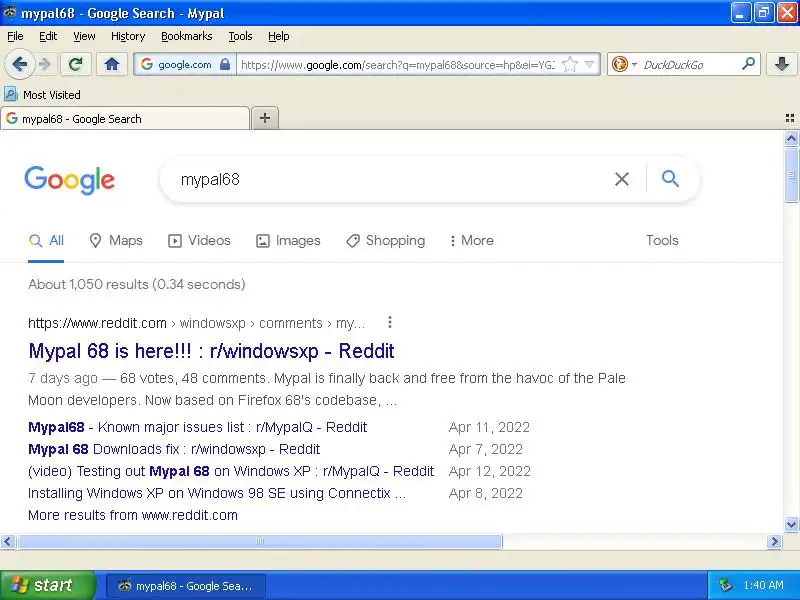800x600 pixels.
Task: Click the 'Apr 11, 2022' date text
Action: [x=489, y=427]
